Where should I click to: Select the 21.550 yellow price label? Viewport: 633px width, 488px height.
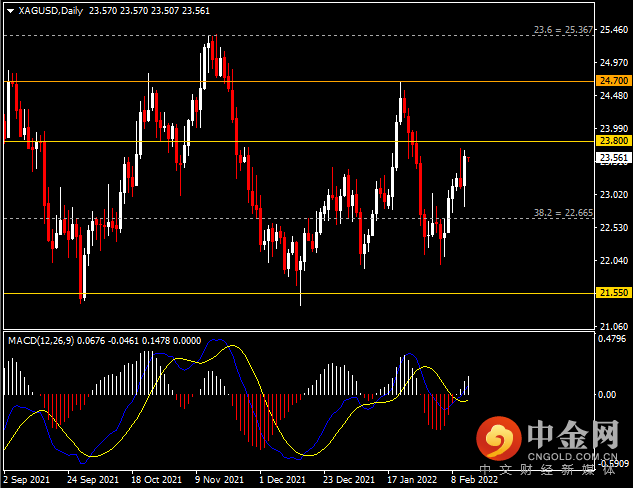[x=613, y=293]
